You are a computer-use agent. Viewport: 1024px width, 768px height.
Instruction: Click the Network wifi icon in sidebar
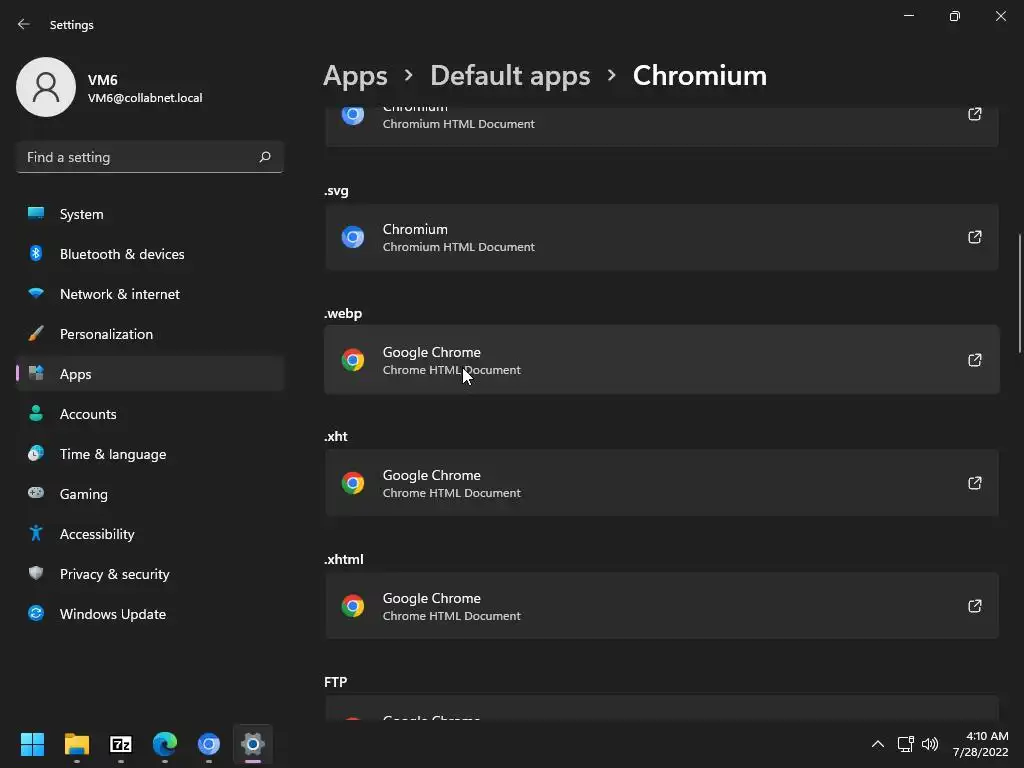click(x=36, y=293)
